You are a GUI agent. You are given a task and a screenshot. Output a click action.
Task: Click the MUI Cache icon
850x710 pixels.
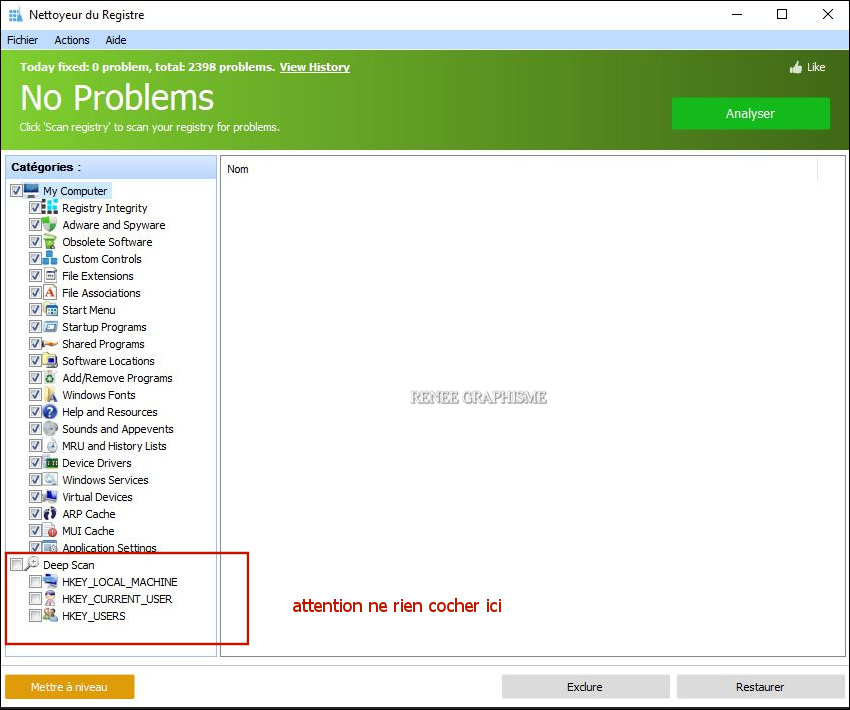coord(50,531)
